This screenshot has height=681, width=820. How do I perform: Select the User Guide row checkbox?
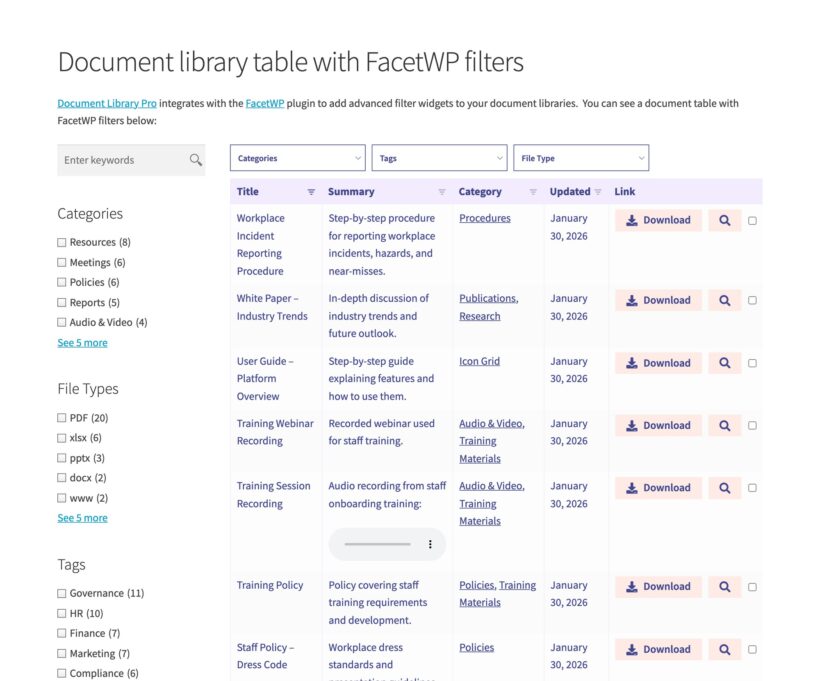point(752,363)
